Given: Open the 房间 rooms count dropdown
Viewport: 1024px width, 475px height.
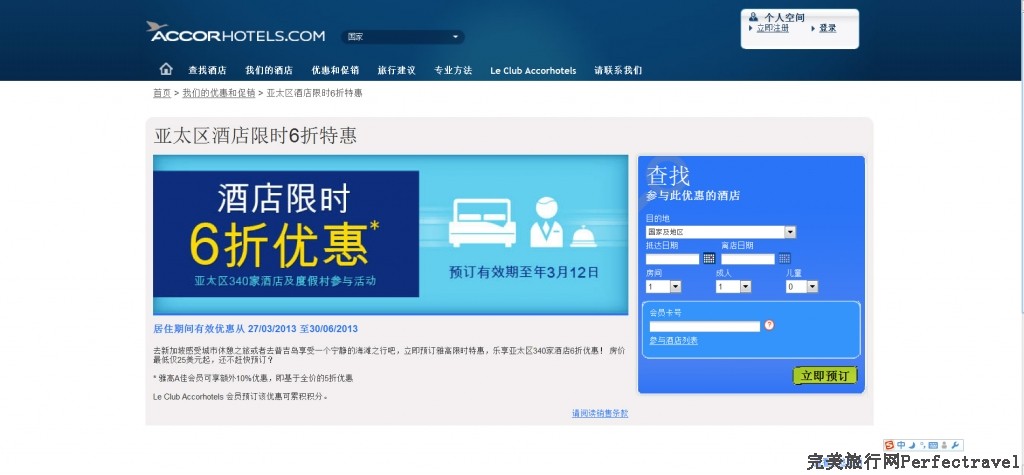Looking at the screenshot, I should click(664, 287).
